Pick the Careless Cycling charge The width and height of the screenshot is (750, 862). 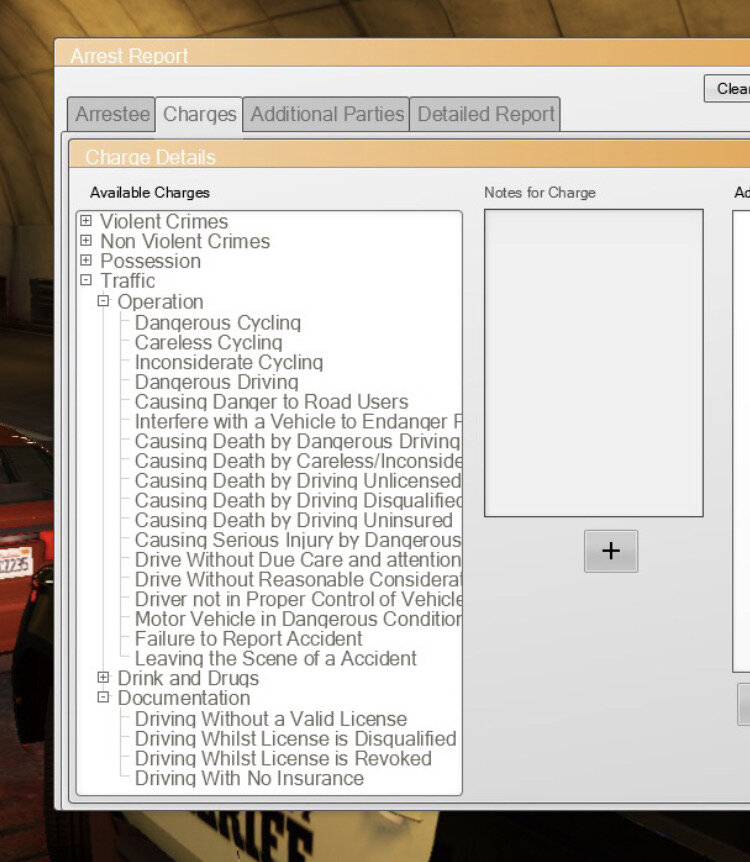pyautogui.click(x=208, y=342)
